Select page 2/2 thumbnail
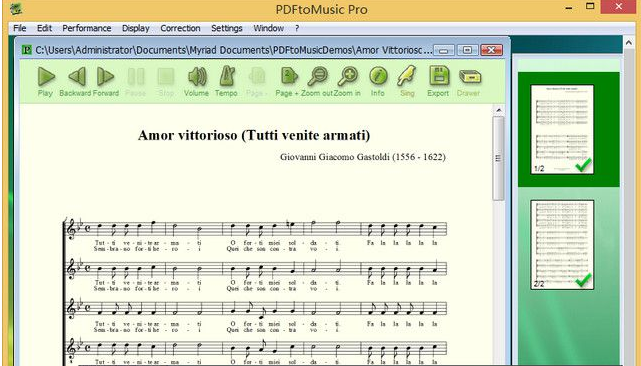This screenshot has width=641, height=366. (562, 245)
